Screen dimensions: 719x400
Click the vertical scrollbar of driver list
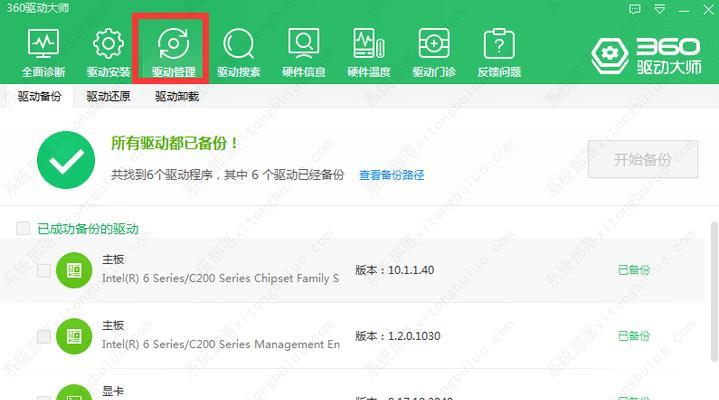[x=714, y=291]
